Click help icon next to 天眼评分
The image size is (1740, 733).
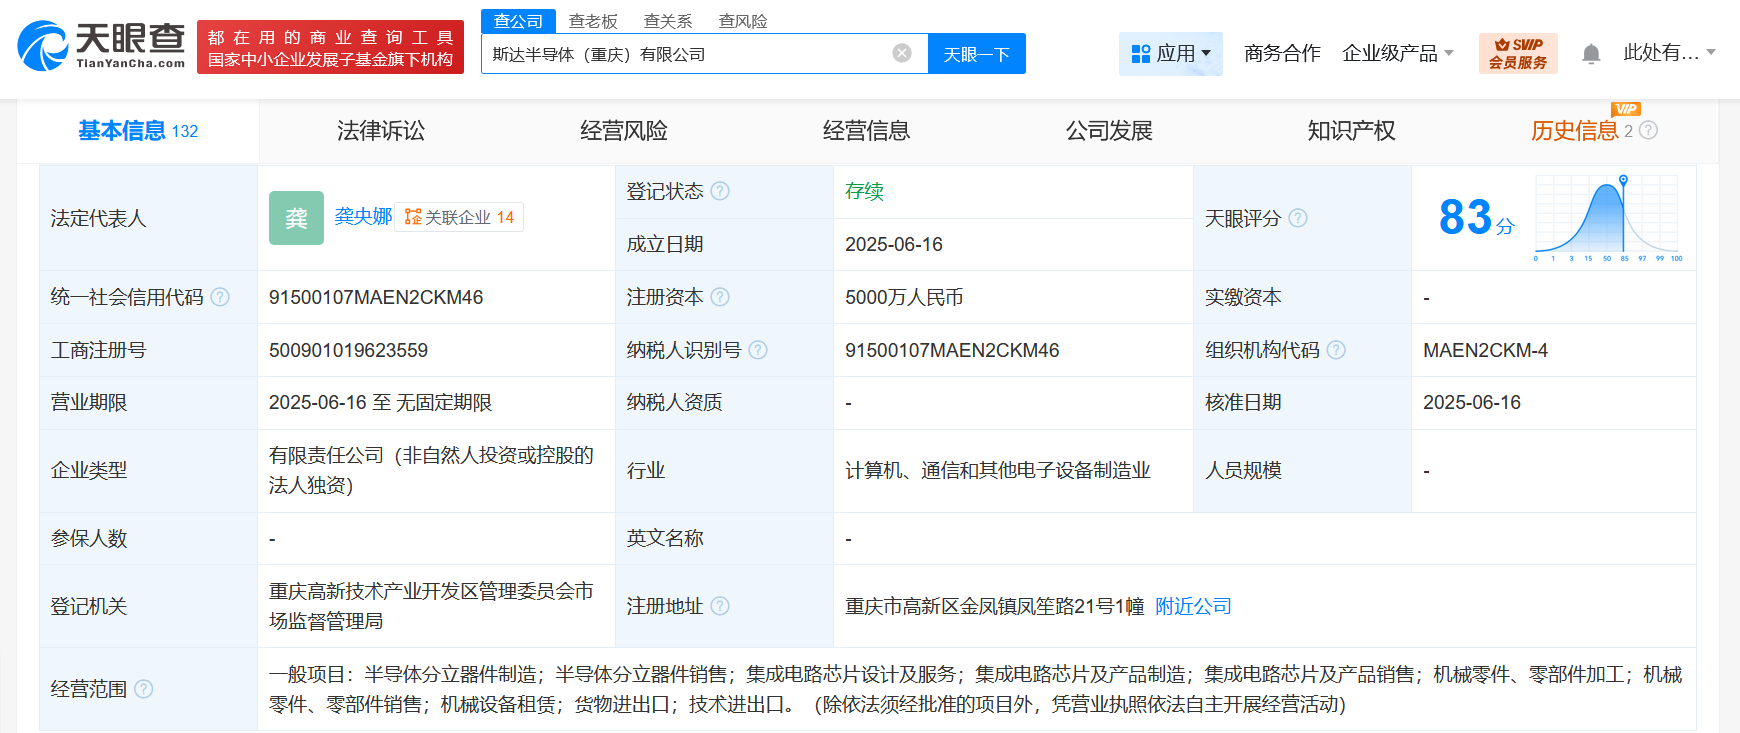click(x=1298, y=218)
